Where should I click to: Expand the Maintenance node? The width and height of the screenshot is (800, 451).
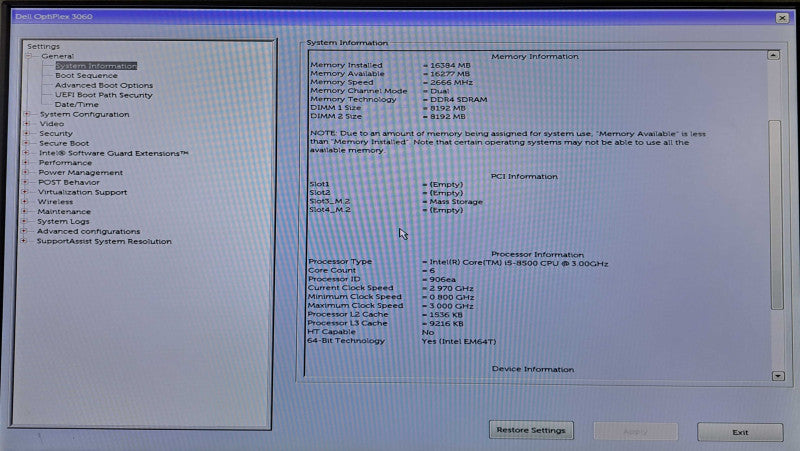[x=24, y=211]
